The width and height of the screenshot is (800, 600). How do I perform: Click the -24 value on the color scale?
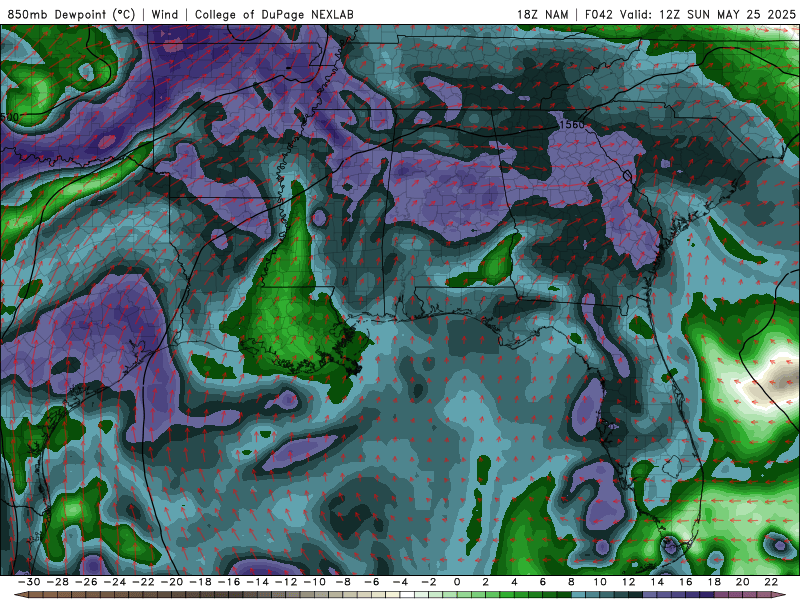point(114,582)
